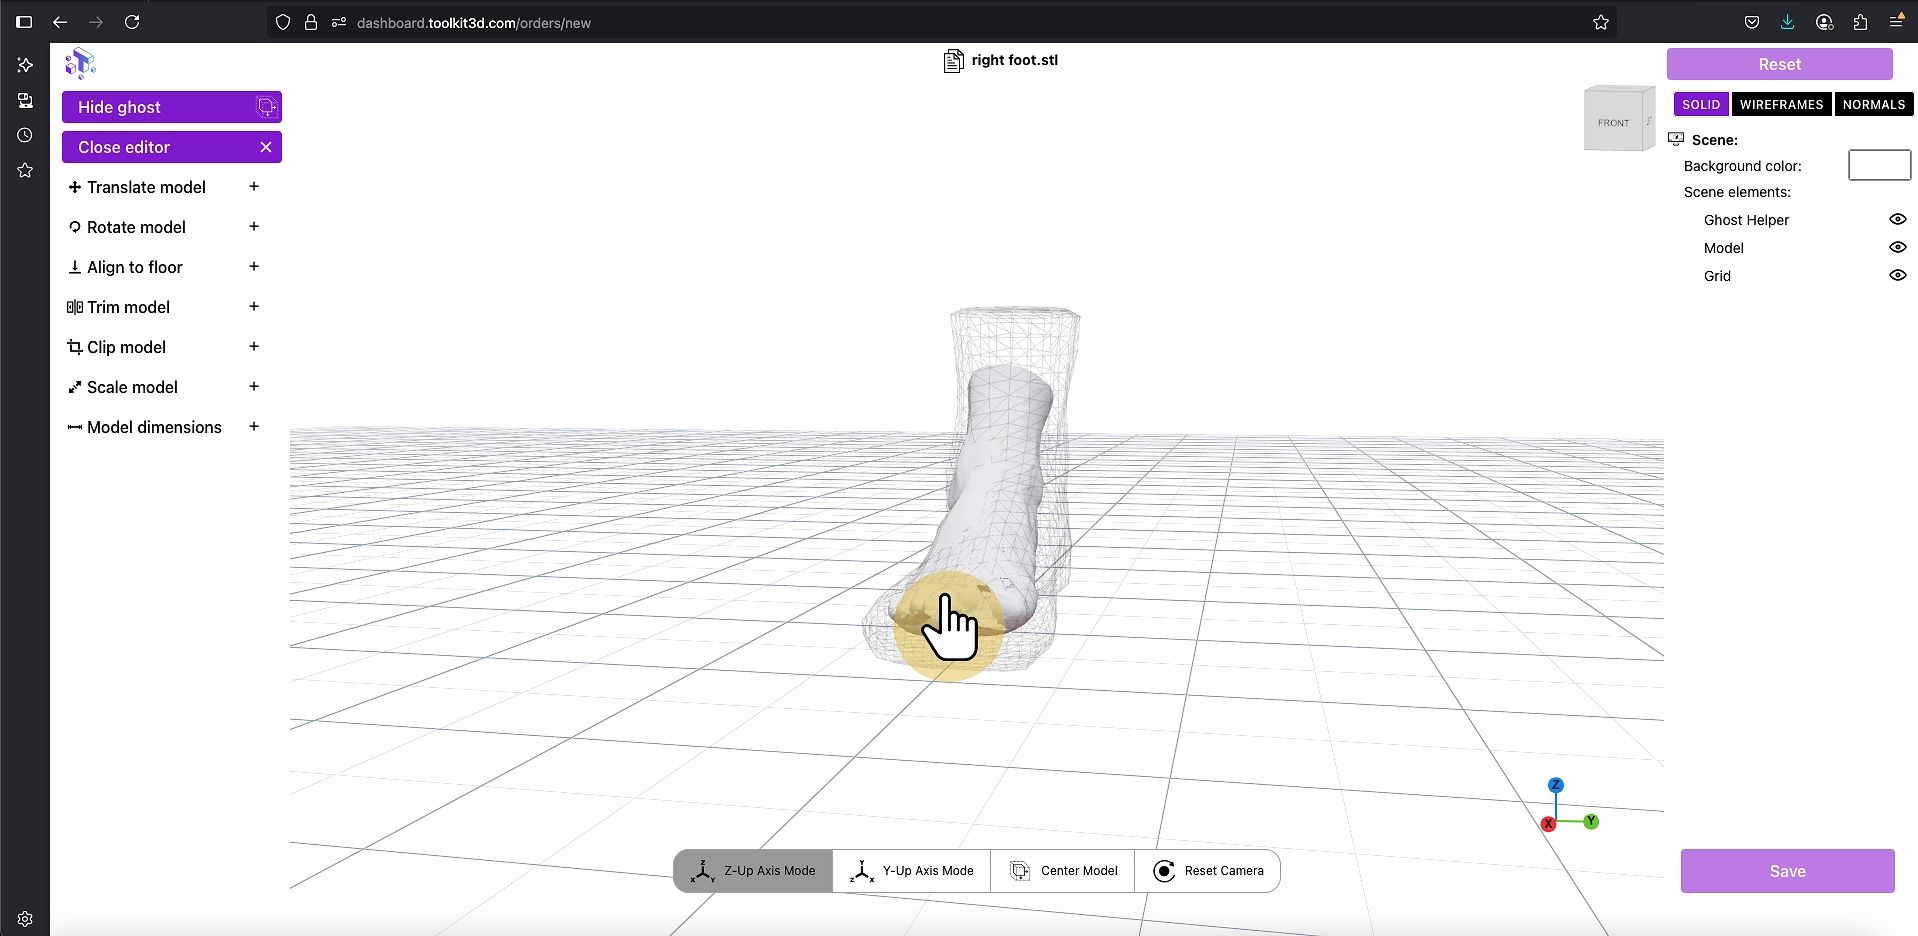Save the model with Save button
Viewport: 1918px width, 936px height.
(x=1787, y=871)
